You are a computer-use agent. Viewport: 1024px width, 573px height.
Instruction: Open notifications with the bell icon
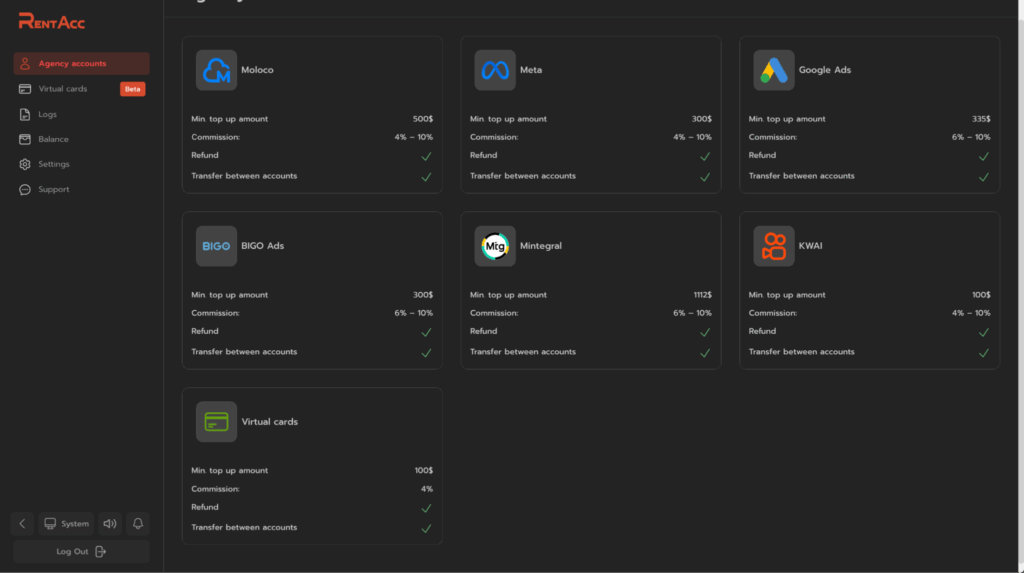click(138, 523)
